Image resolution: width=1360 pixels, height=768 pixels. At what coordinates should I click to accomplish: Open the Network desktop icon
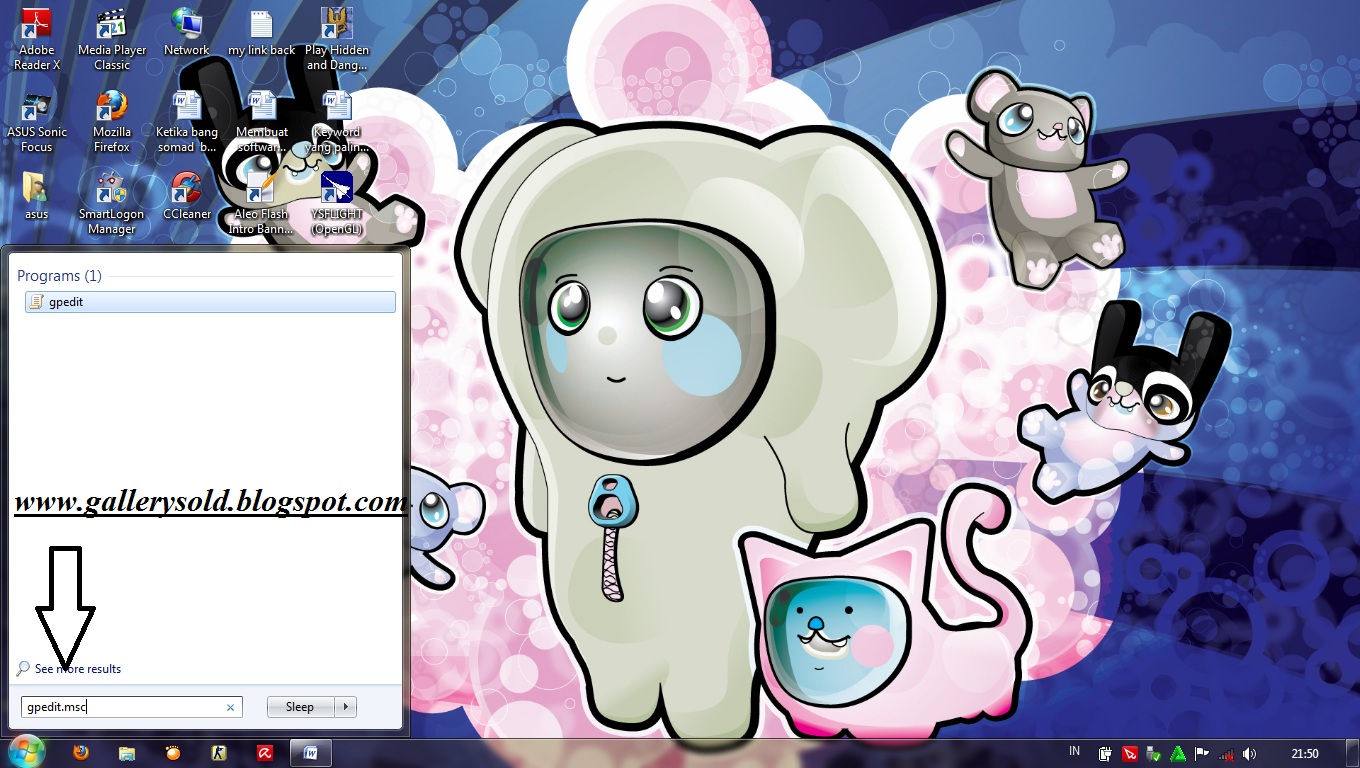pyautogui.click(x=187, y=32)
